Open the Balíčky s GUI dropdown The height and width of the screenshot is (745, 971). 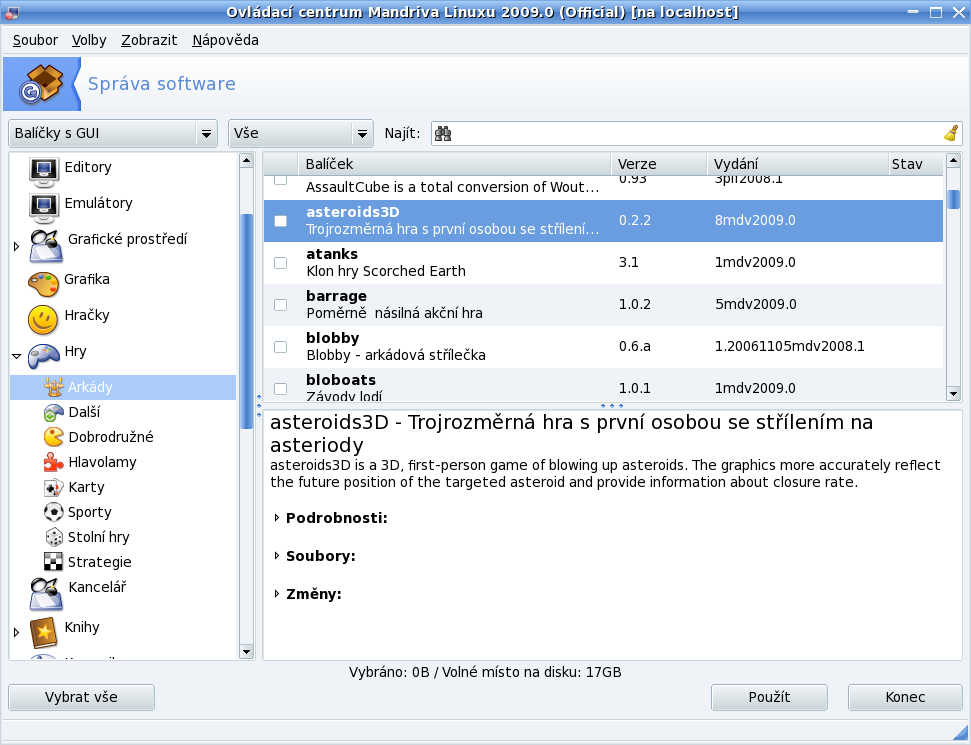click(x=113, y=134)
